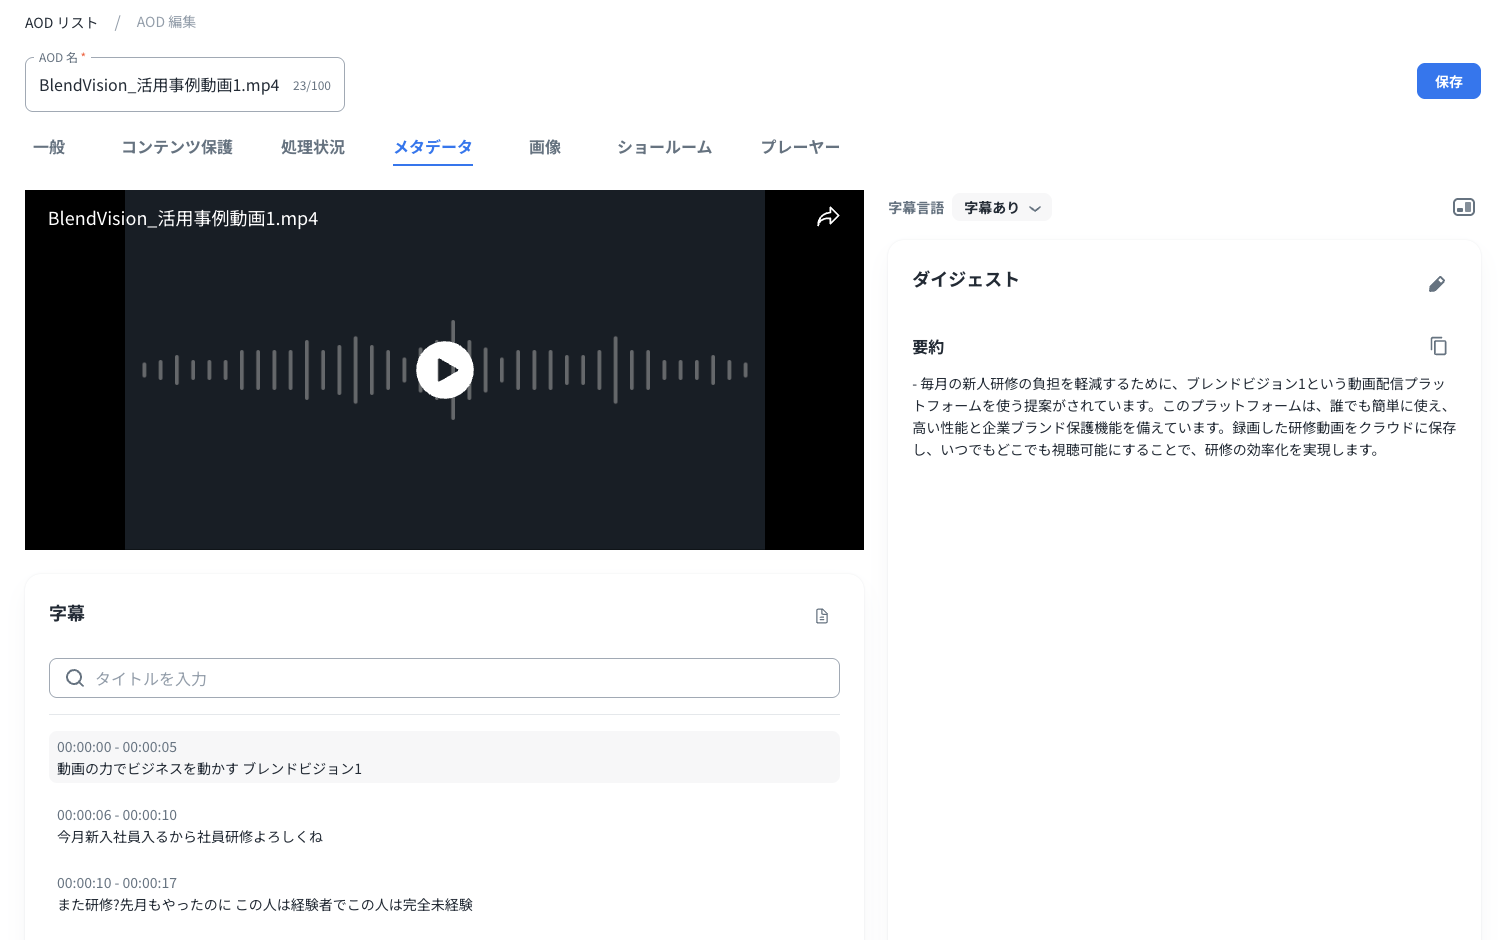
Task: Open the コンテンツ保護 tab
Action: tap(177, 147)
